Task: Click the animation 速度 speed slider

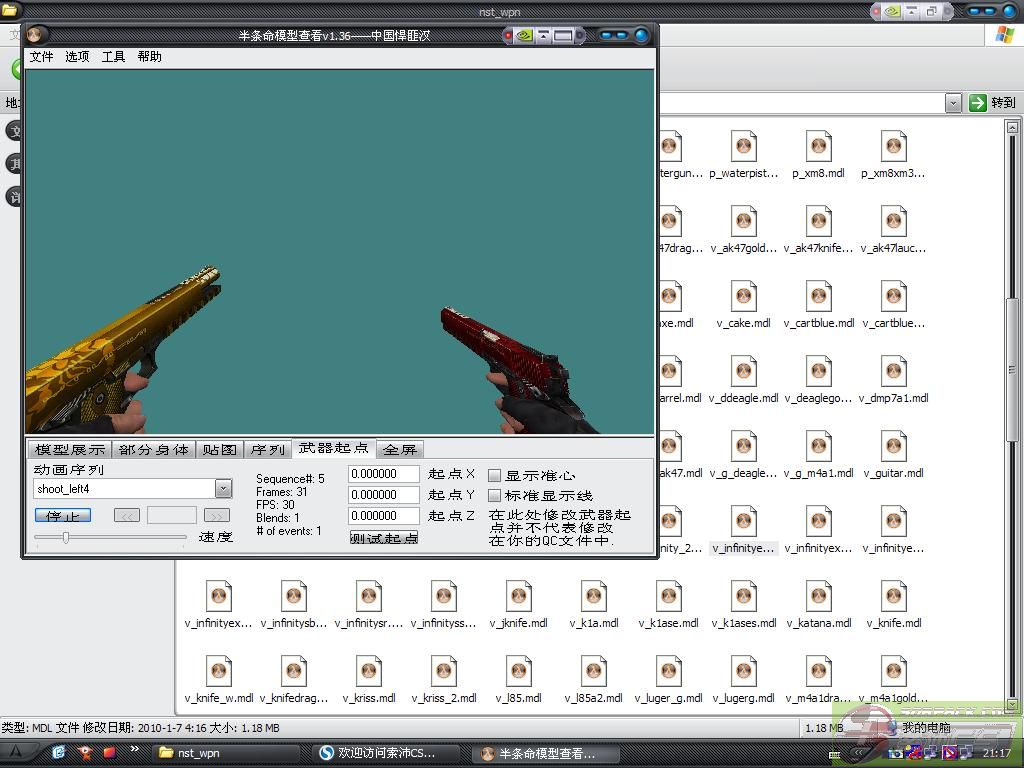Action: [x=110, y=537]
